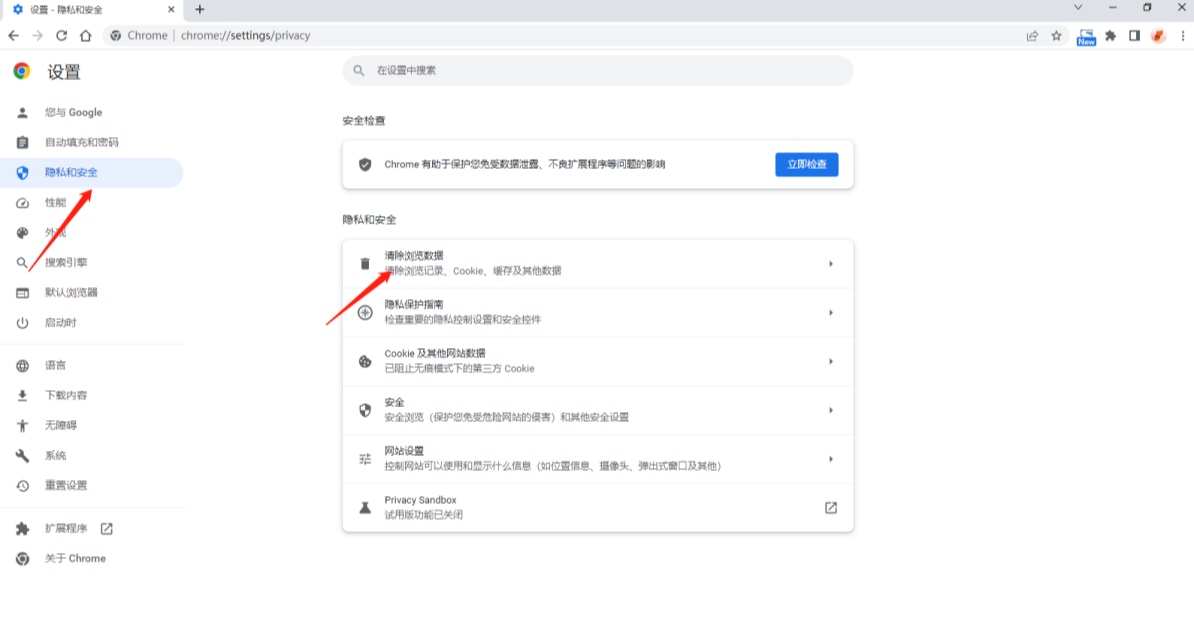Open 性能 in sidebar
Viewport: 1194px width, 640px height.
[x=91, y=203]
